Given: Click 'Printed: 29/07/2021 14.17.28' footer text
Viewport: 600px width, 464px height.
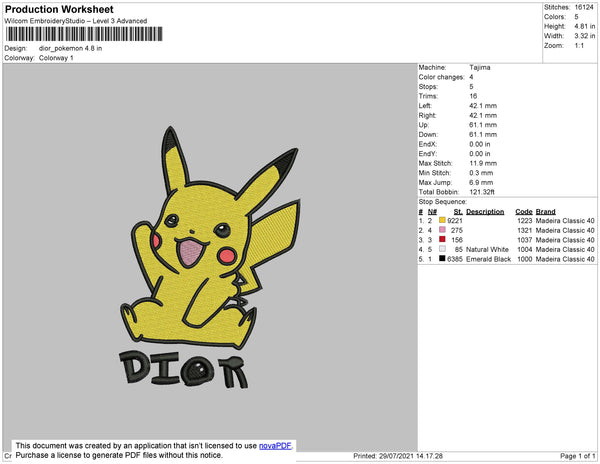Looking at the screenshot, I should [x=398, y=456].
